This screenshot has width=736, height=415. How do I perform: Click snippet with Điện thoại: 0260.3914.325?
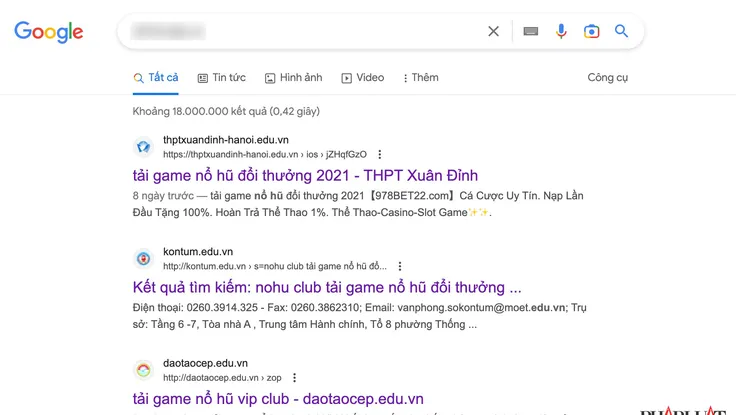coord(360,316)
